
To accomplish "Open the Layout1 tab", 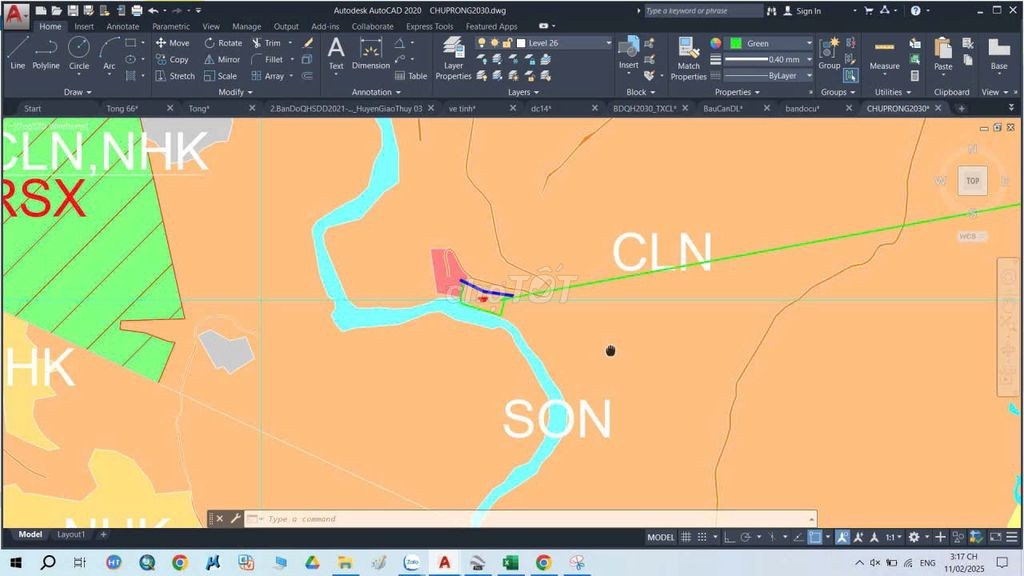I will (x=71, y=534).
